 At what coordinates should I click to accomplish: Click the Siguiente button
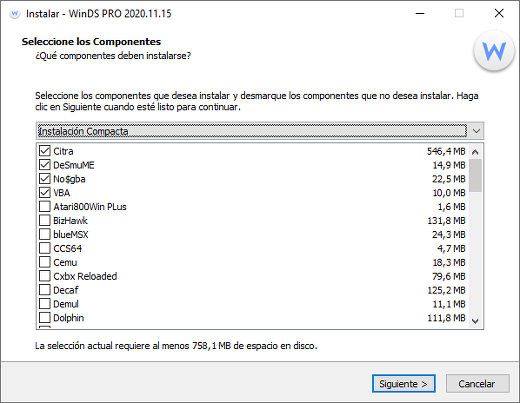[x=404, y=384]
